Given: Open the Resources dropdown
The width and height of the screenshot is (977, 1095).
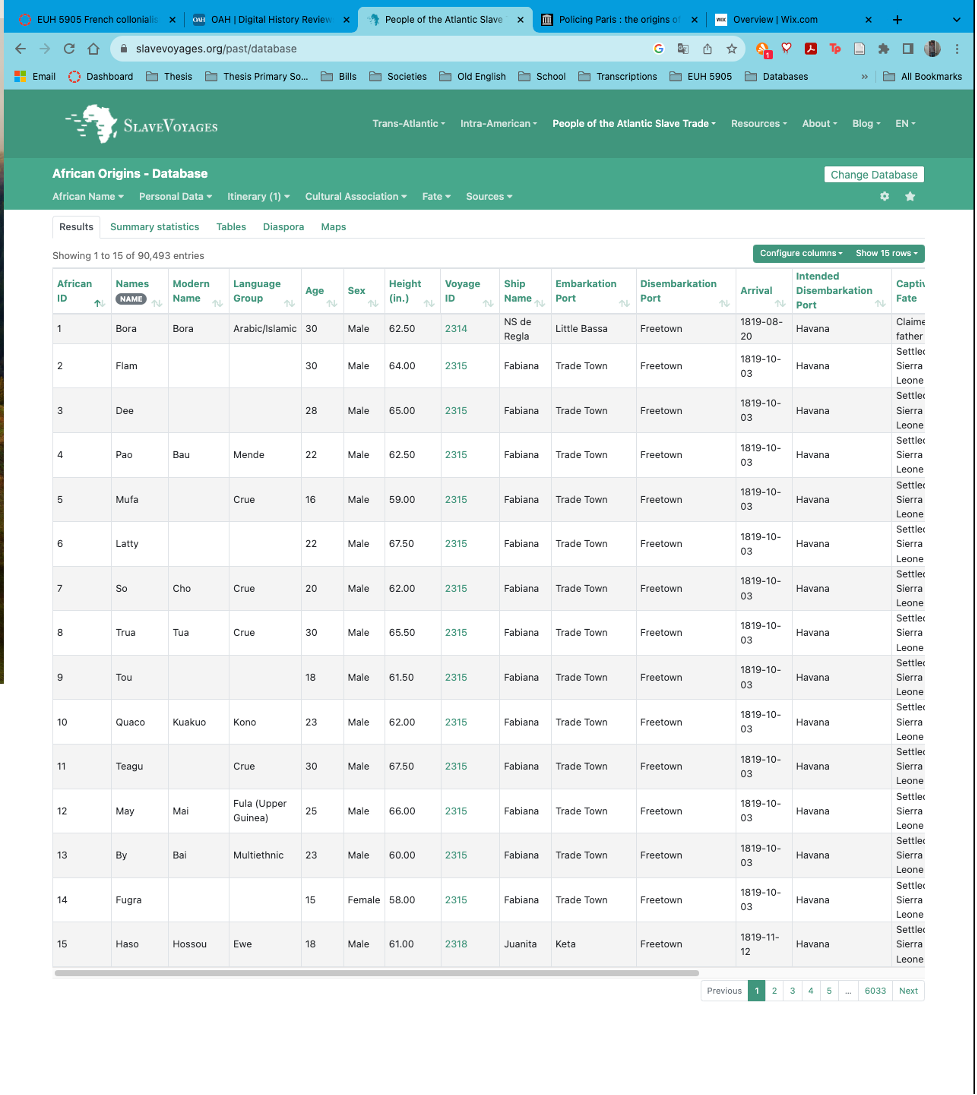Looking at the screenshot, I should pyautogui.click(x=759, y=124).
